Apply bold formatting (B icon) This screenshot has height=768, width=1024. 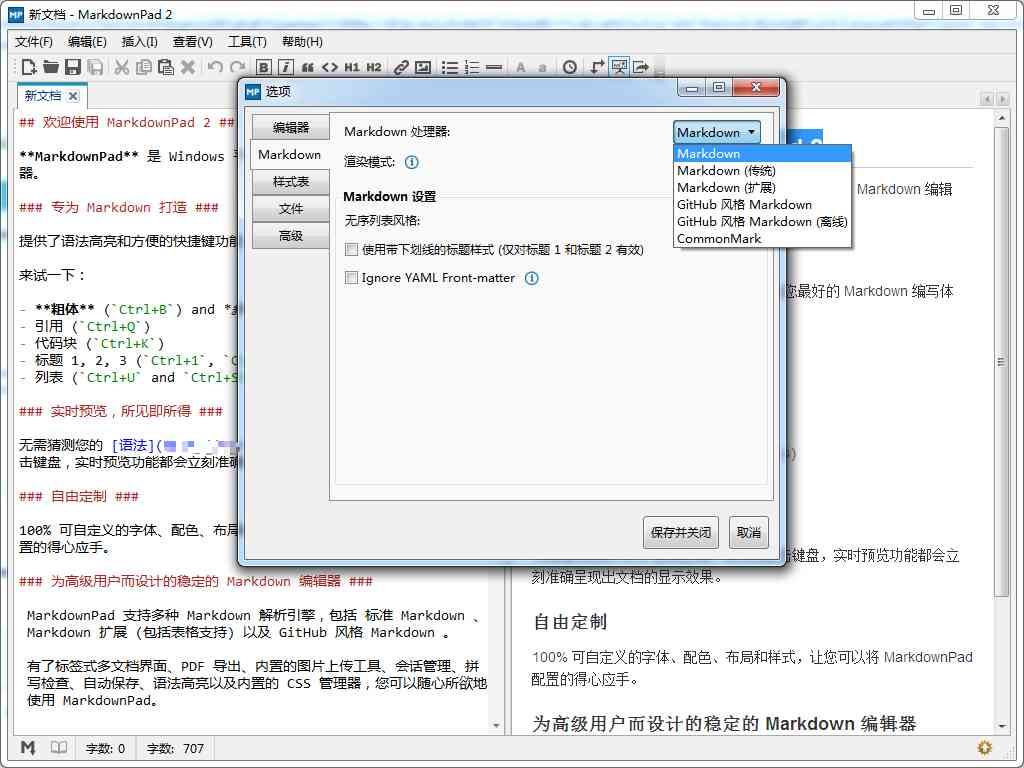coord(263,67)
